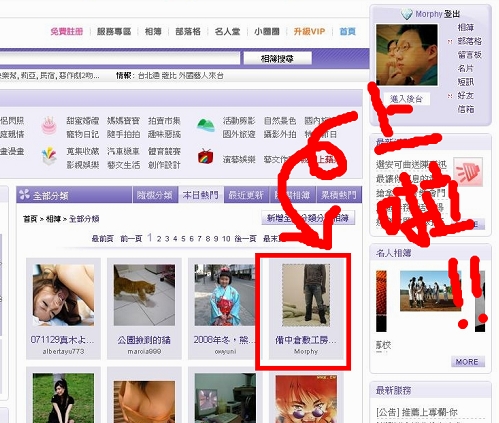Open 小圈圈 in the top navigation
Image resolution: width=499 pixels, height=423 pixels.
(267, 32)
